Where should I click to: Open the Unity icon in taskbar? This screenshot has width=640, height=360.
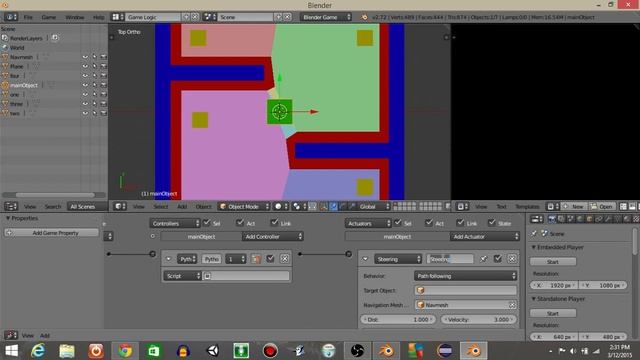[x=213, y=351]
